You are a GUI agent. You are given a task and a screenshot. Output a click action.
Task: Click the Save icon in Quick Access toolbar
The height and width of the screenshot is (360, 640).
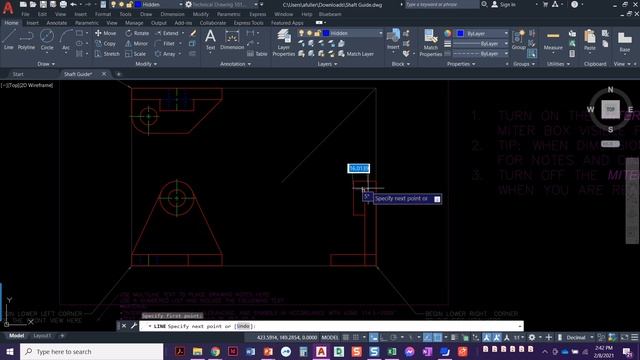pos(43,4)
